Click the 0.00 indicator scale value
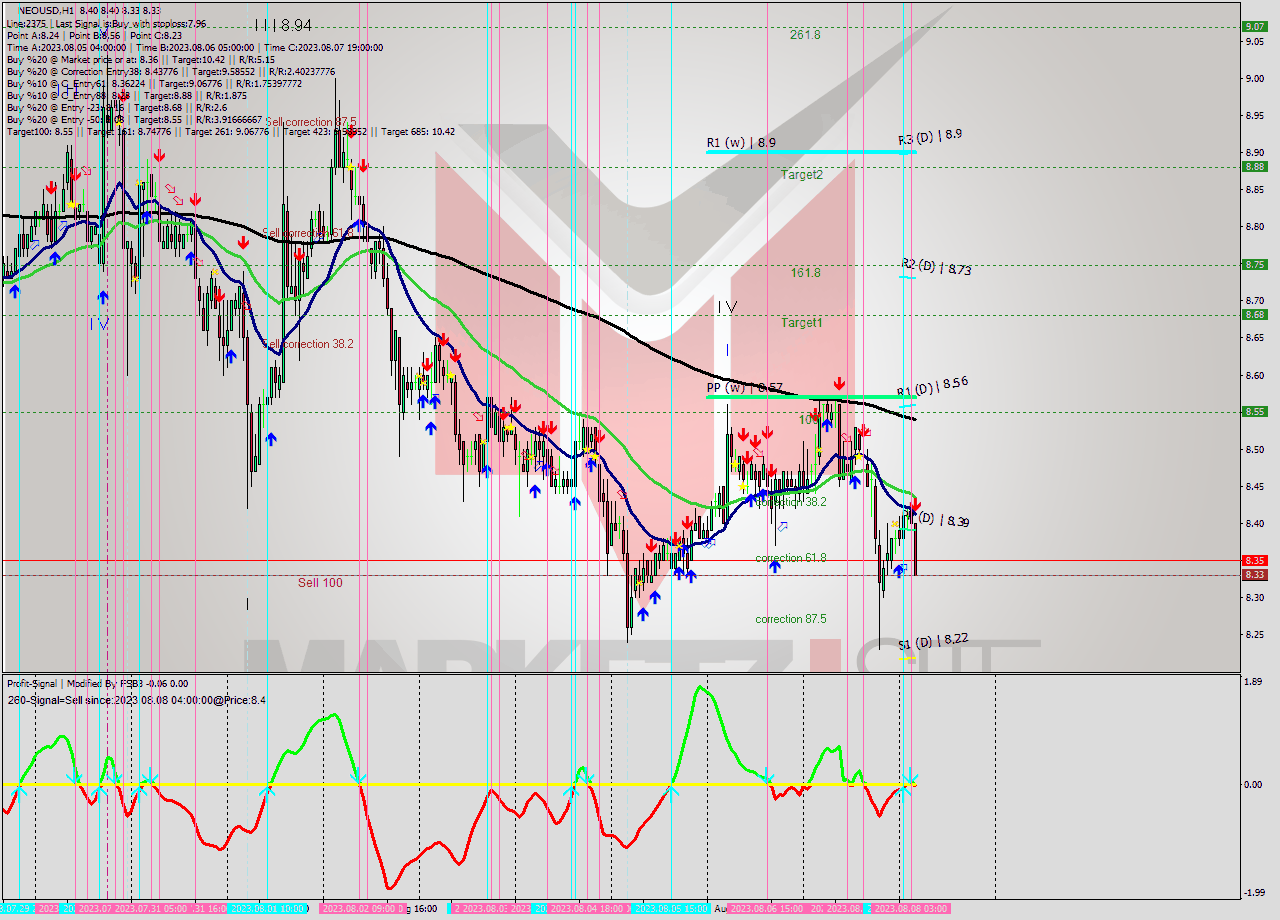The height and width of the screenshot is (920, 1280). 1255,785
